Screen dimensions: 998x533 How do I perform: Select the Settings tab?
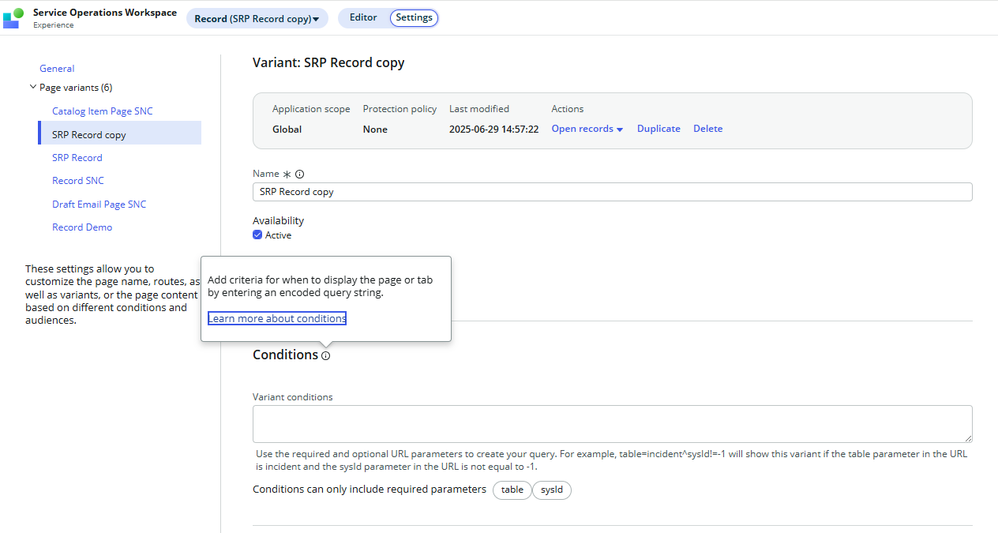[414, 18]
